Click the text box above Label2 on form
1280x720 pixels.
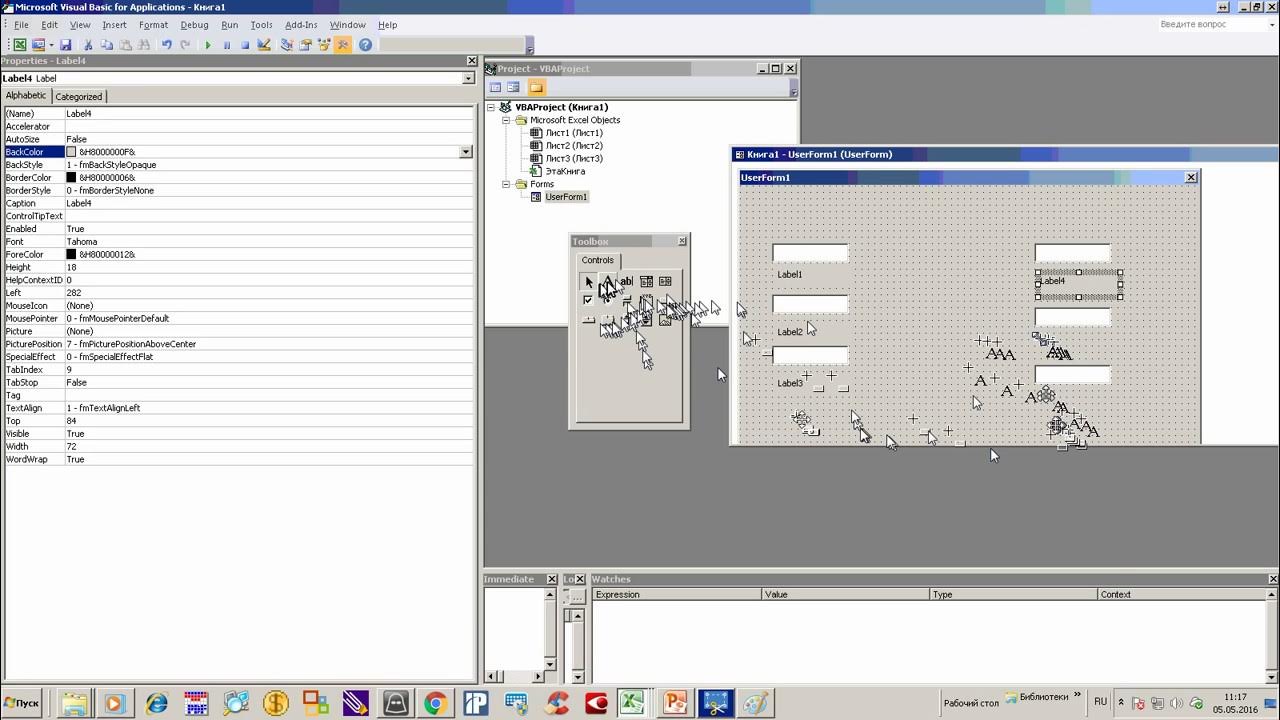click(x=810, y=304)
